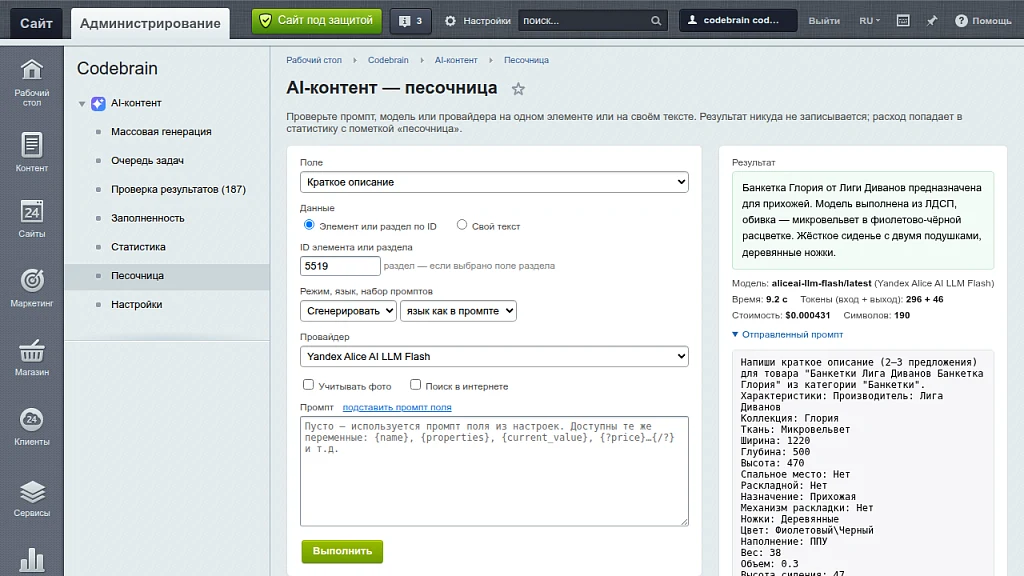Open the Контент sidebar section
This screenshot has height=576, width=1024.
[31, 152]
